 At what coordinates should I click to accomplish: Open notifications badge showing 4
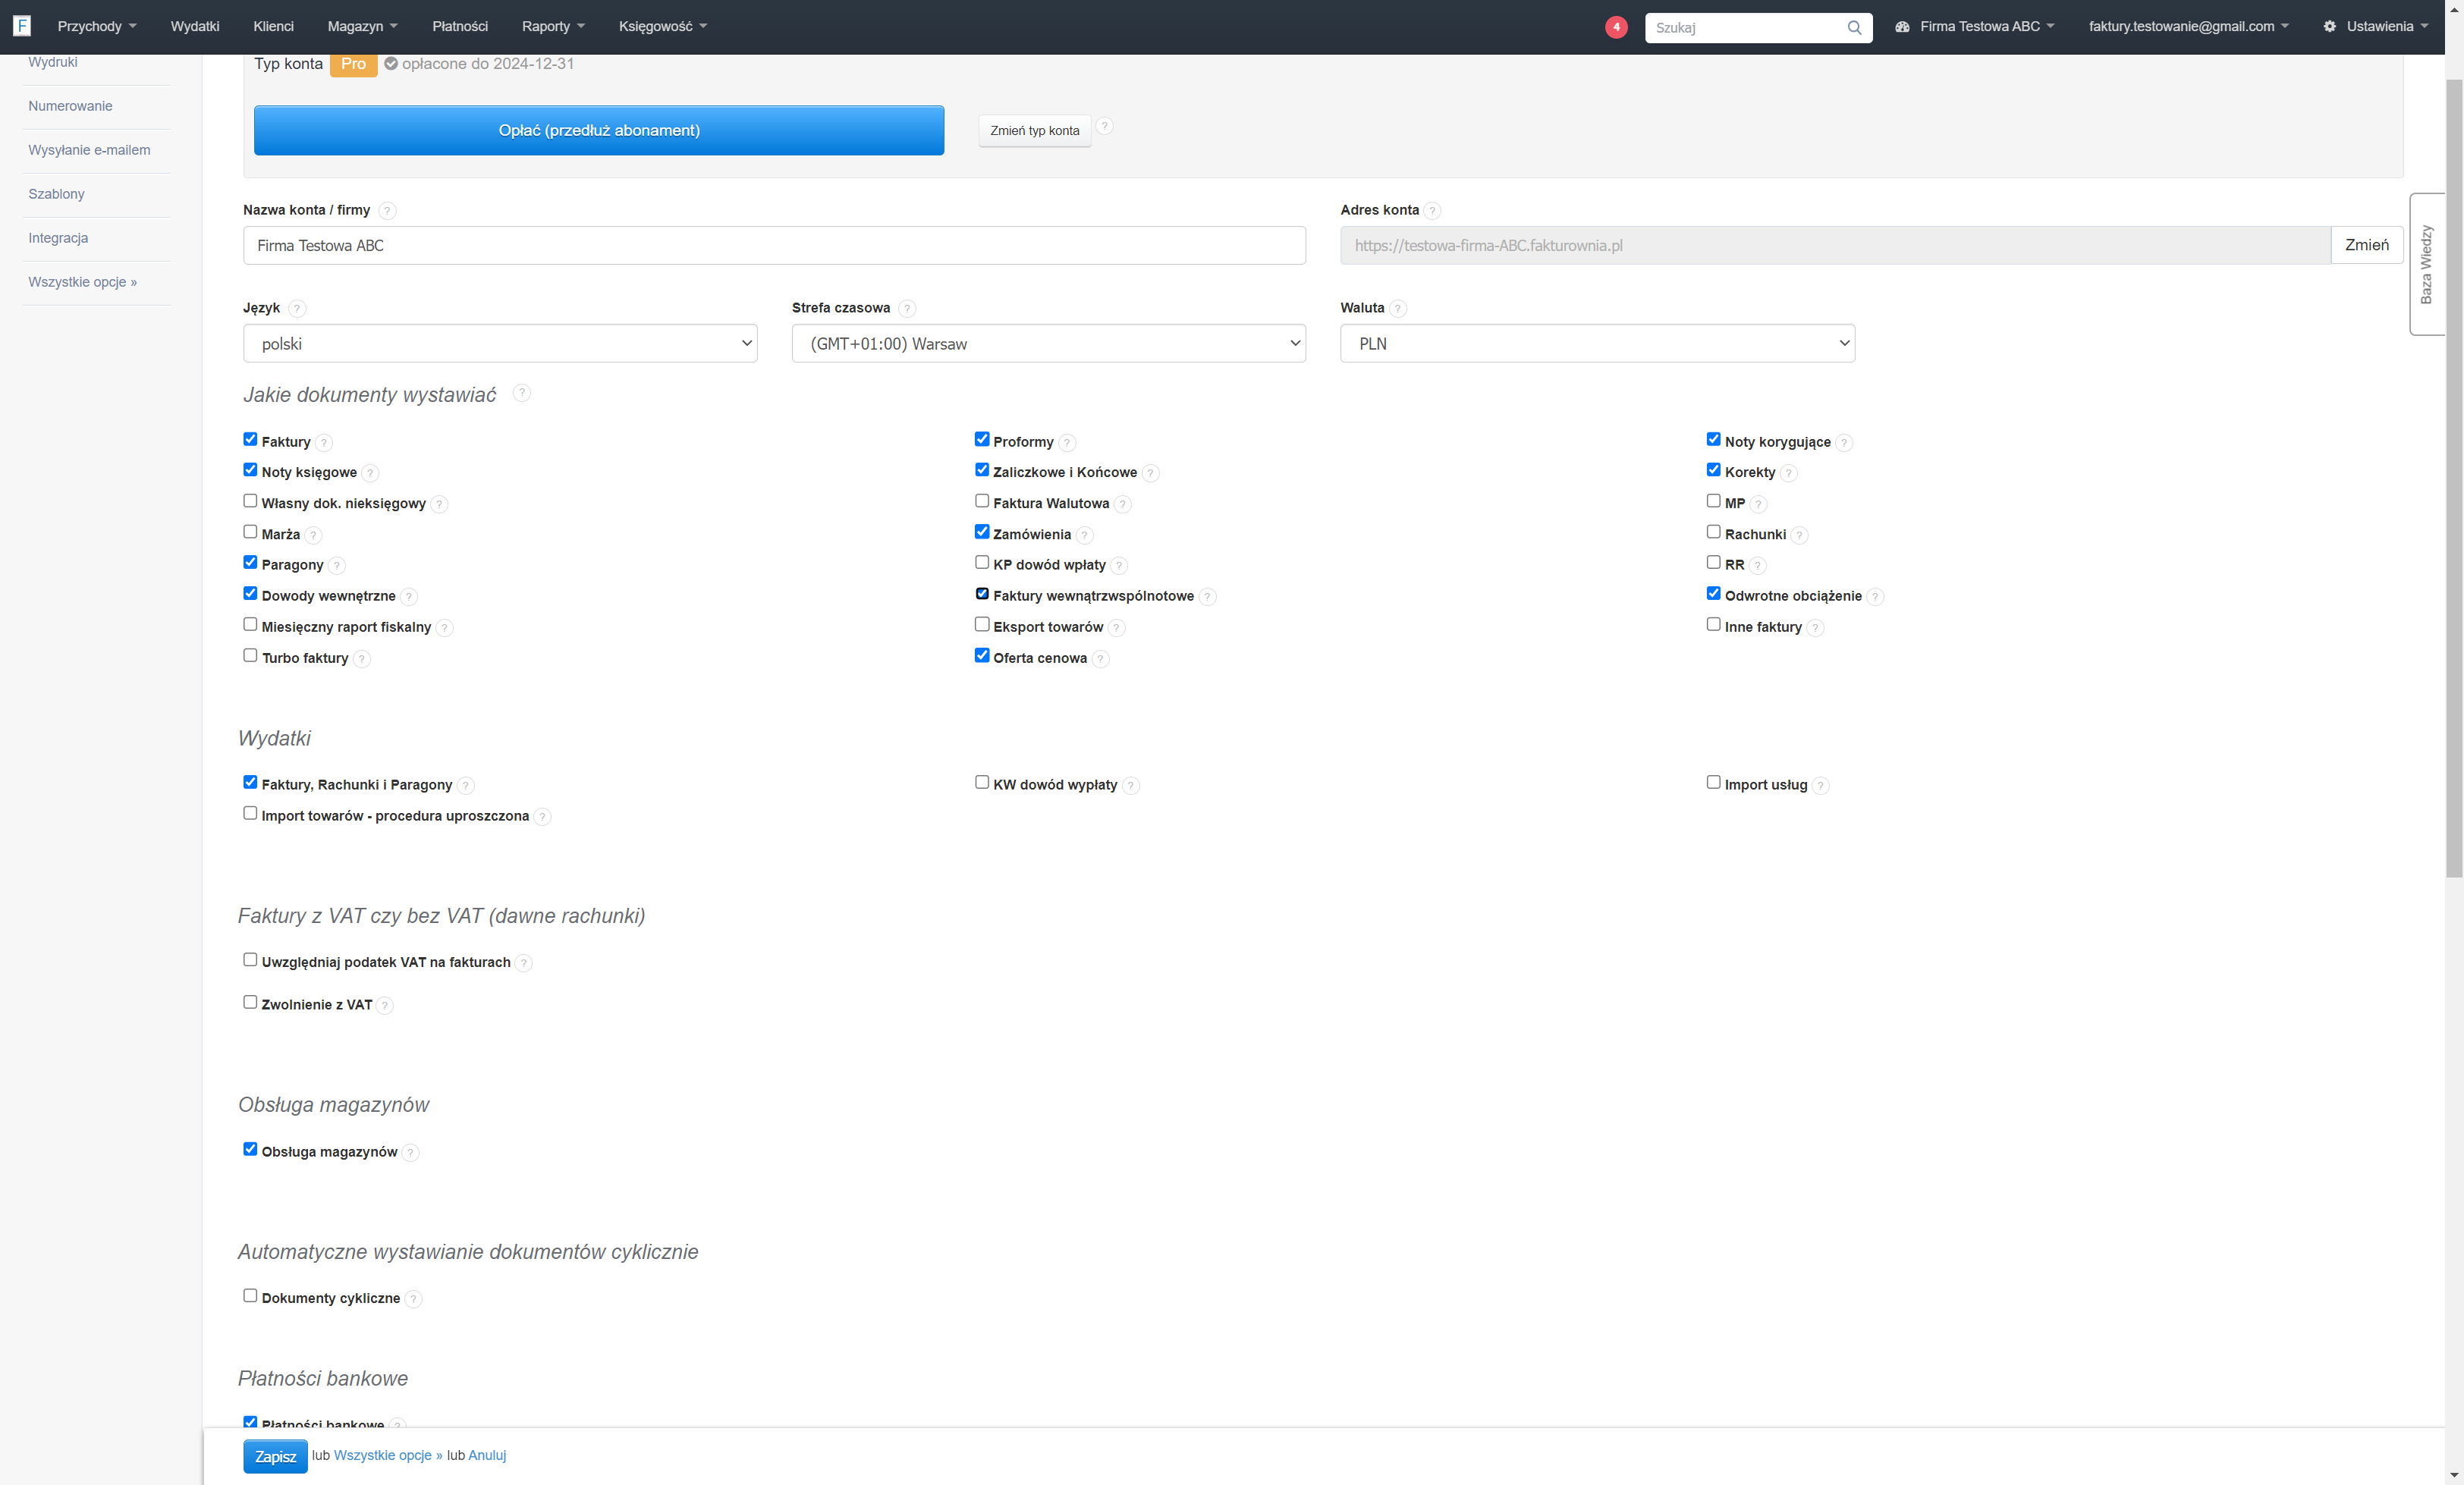tap(1616, 27)
